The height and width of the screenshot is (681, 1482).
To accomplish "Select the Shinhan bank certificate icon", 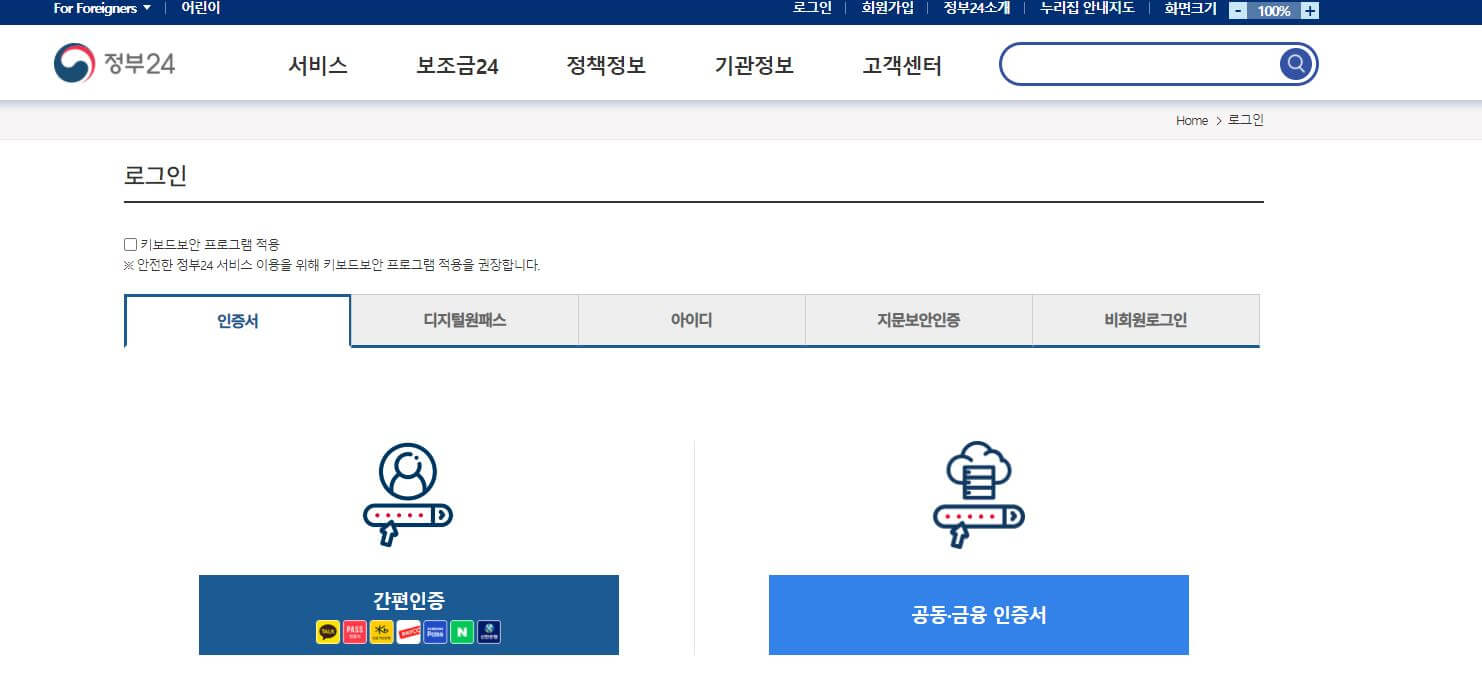I will [x=490, y=632].
